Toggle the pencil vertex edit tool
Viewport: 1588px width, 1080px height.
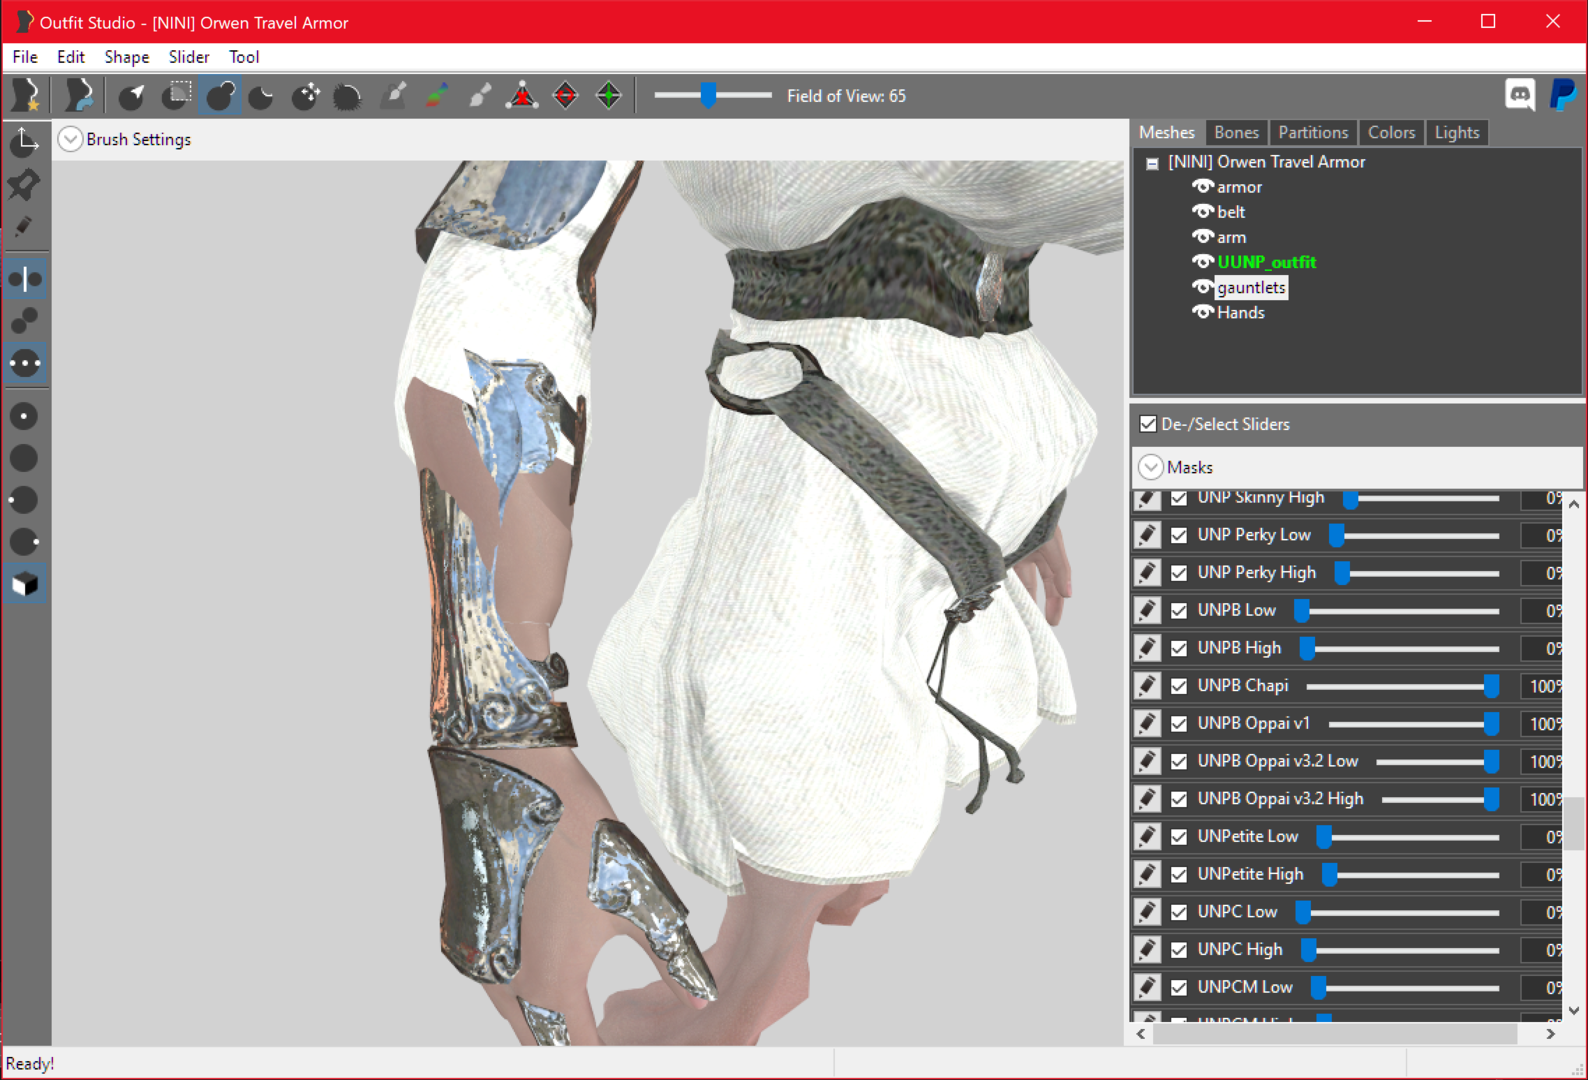pos(25,227)
